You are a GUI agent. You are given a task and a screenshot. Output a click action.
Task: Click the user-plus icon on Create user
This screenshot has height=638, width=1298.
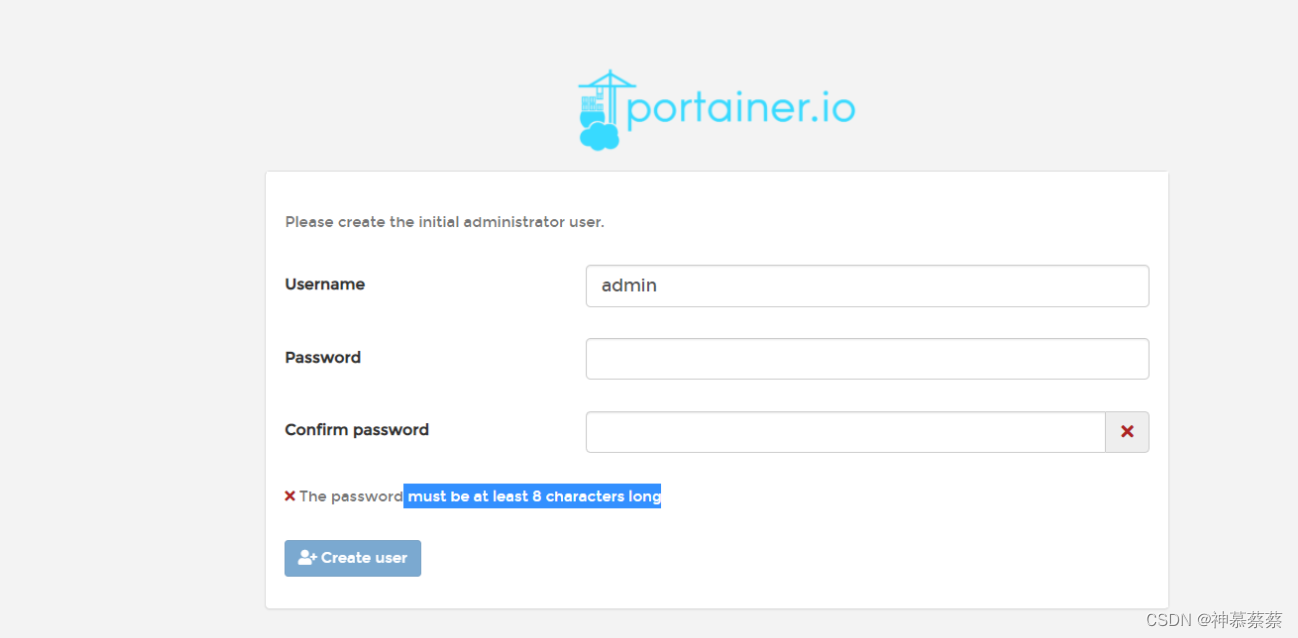(x=307, y=558)
